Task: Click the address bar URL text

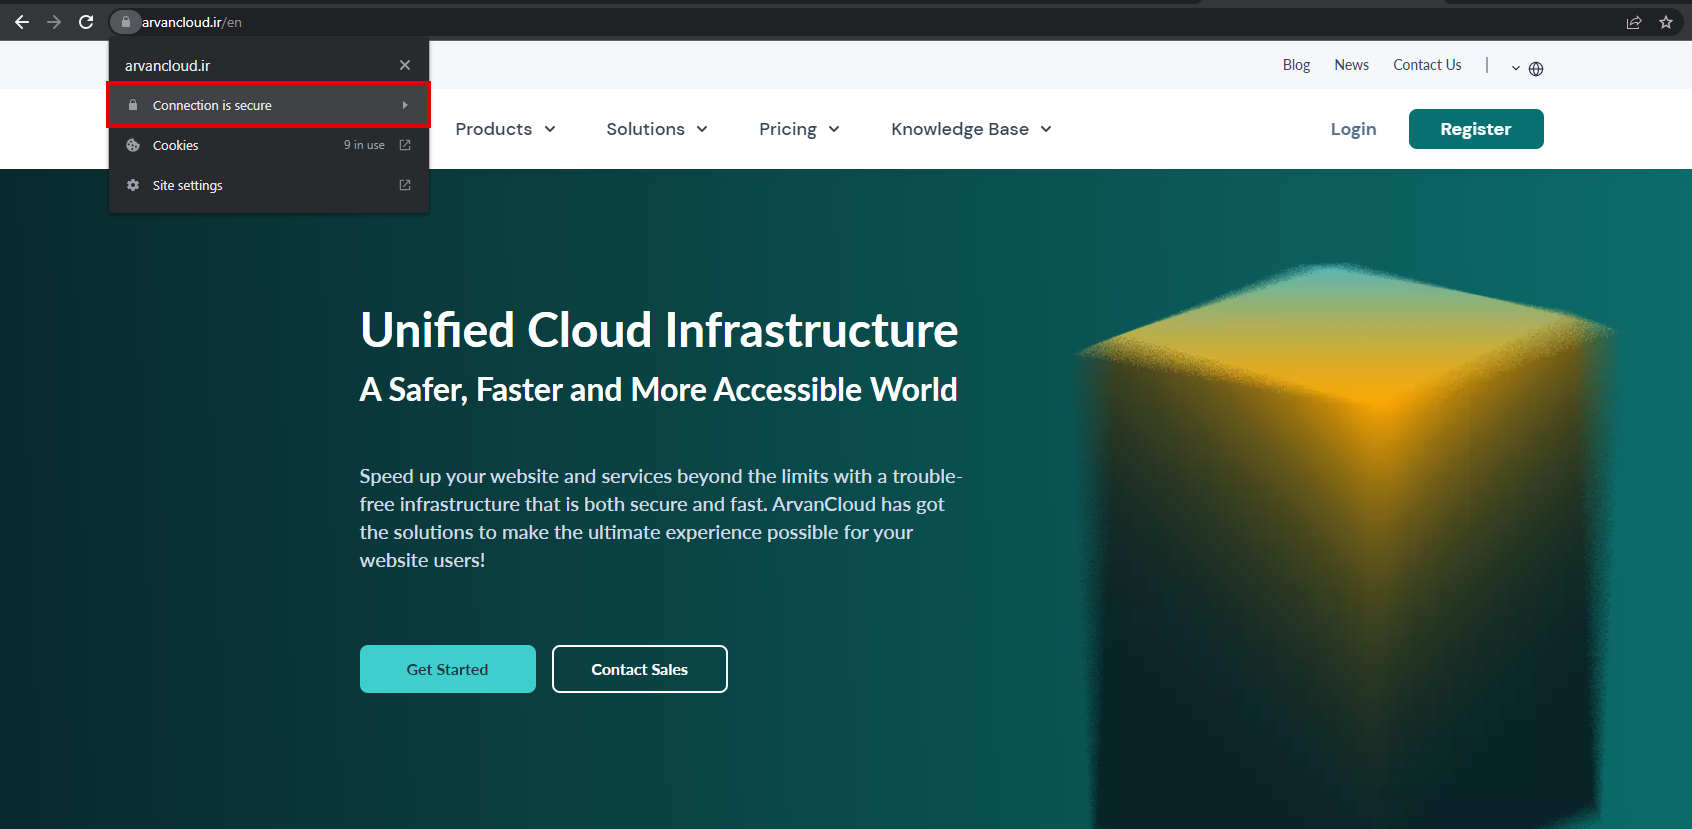Action: pyautogui.click(x=192, y=22)
